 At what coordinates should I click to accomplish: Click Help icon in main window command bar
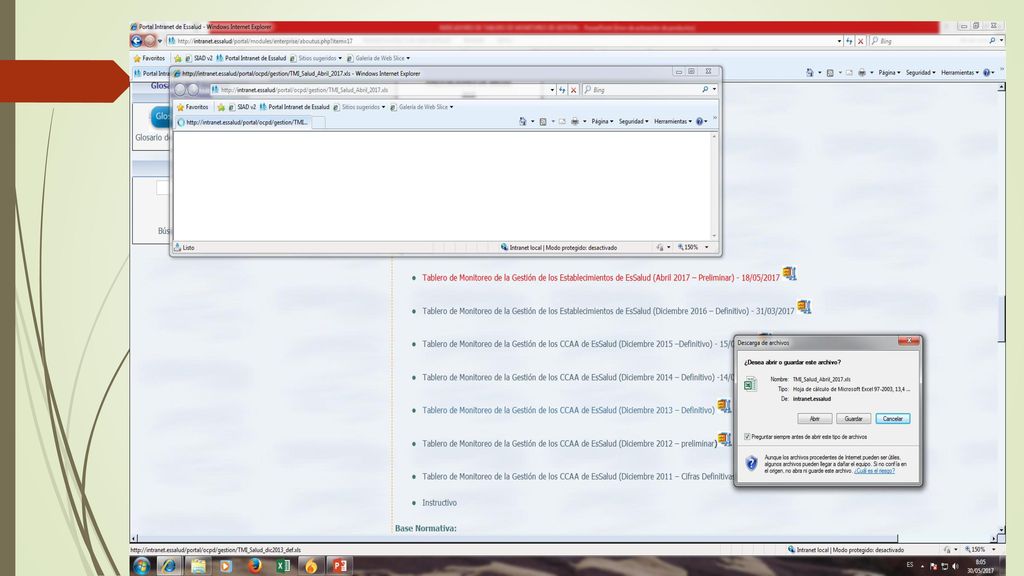point(987,72)
